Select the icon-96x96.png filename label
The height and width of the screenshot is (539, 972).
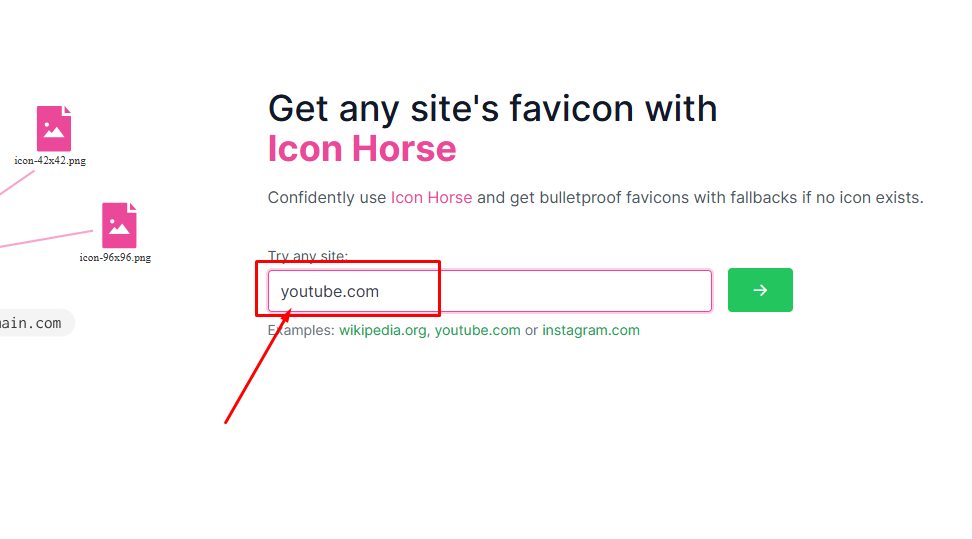coord(115,257)
